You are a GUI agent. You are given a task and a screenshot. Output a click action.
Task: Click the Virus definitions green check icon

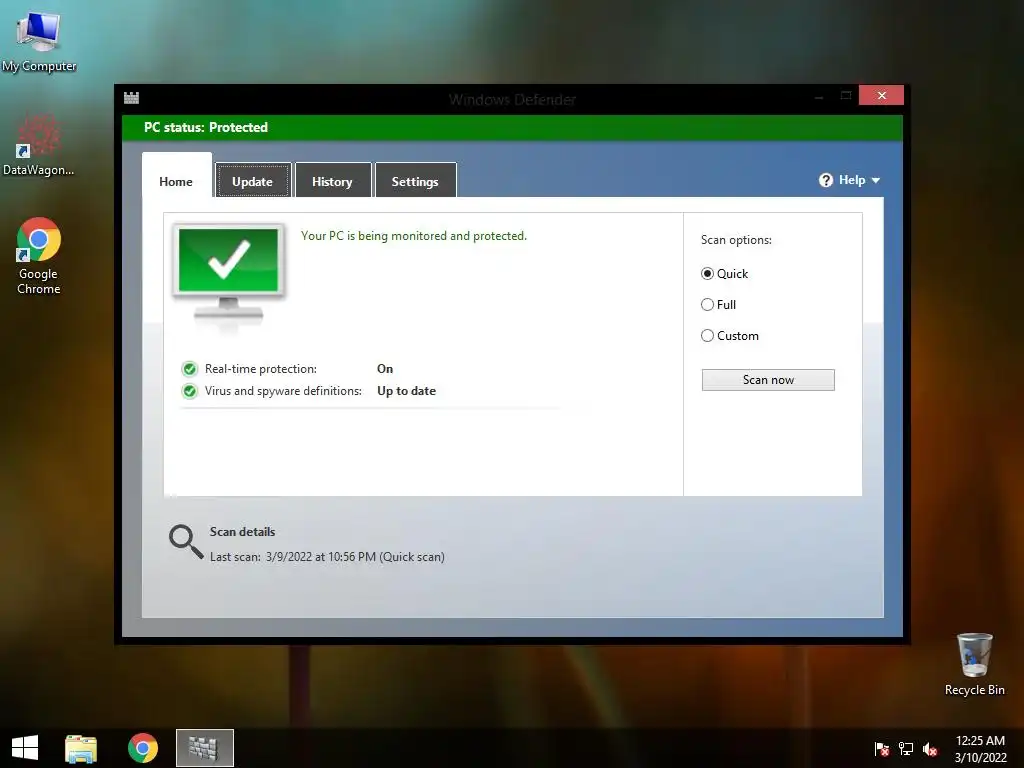tap(189, 391)
